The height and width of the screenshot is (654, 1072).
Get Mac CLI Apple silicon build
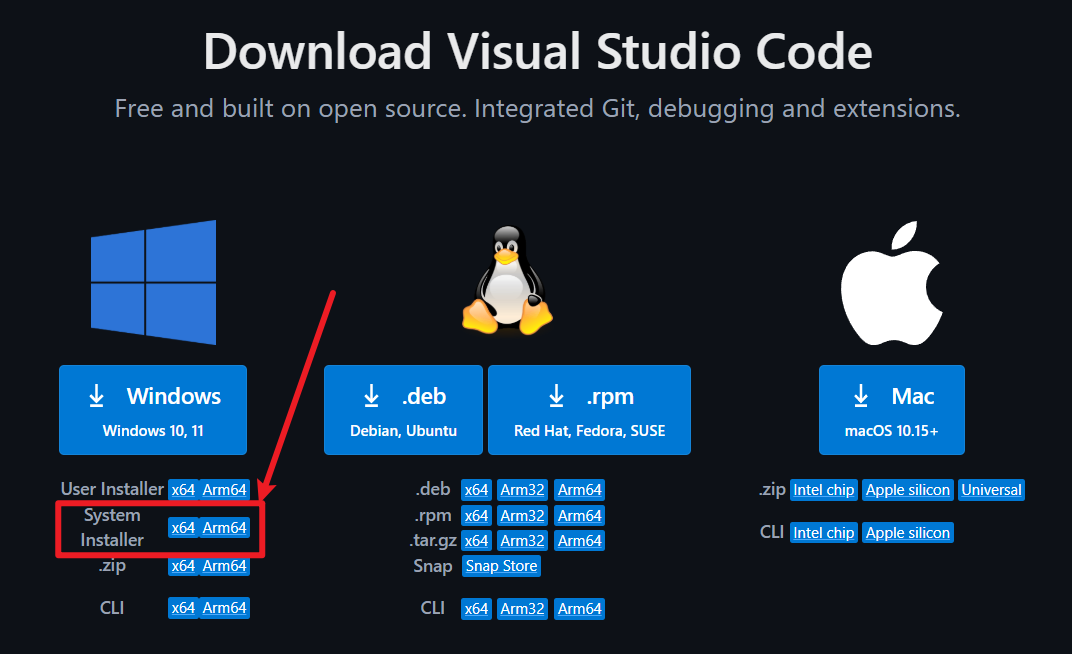pos(908,532)
